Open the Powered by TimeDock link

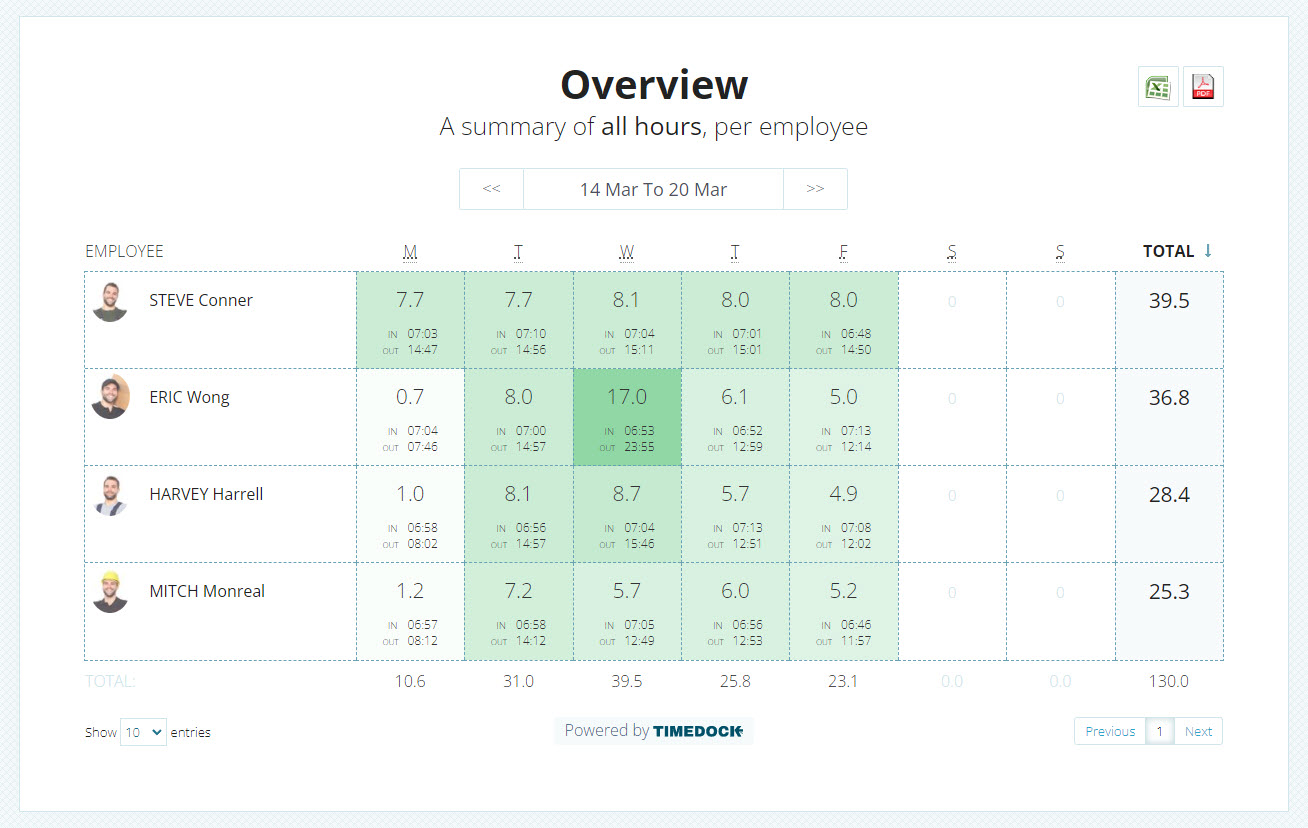click(653, 731)
